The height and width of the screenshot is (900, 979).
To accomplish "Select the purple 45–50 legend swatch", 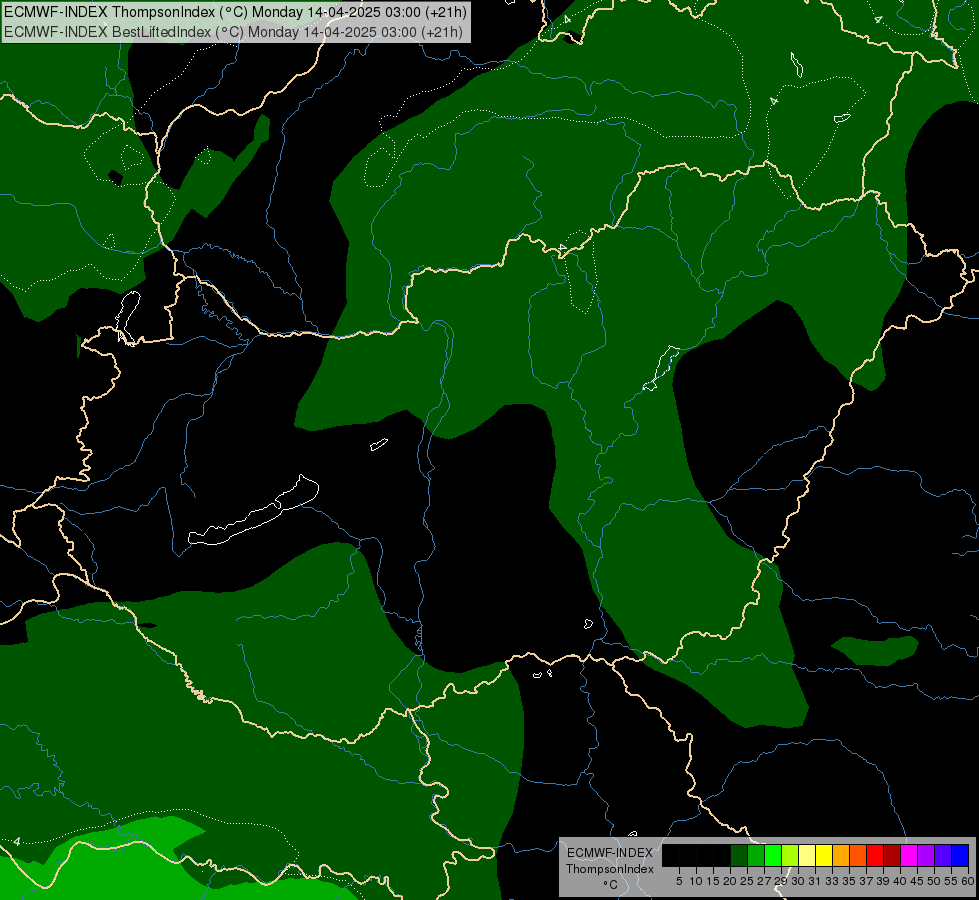I will click(926, 855).
